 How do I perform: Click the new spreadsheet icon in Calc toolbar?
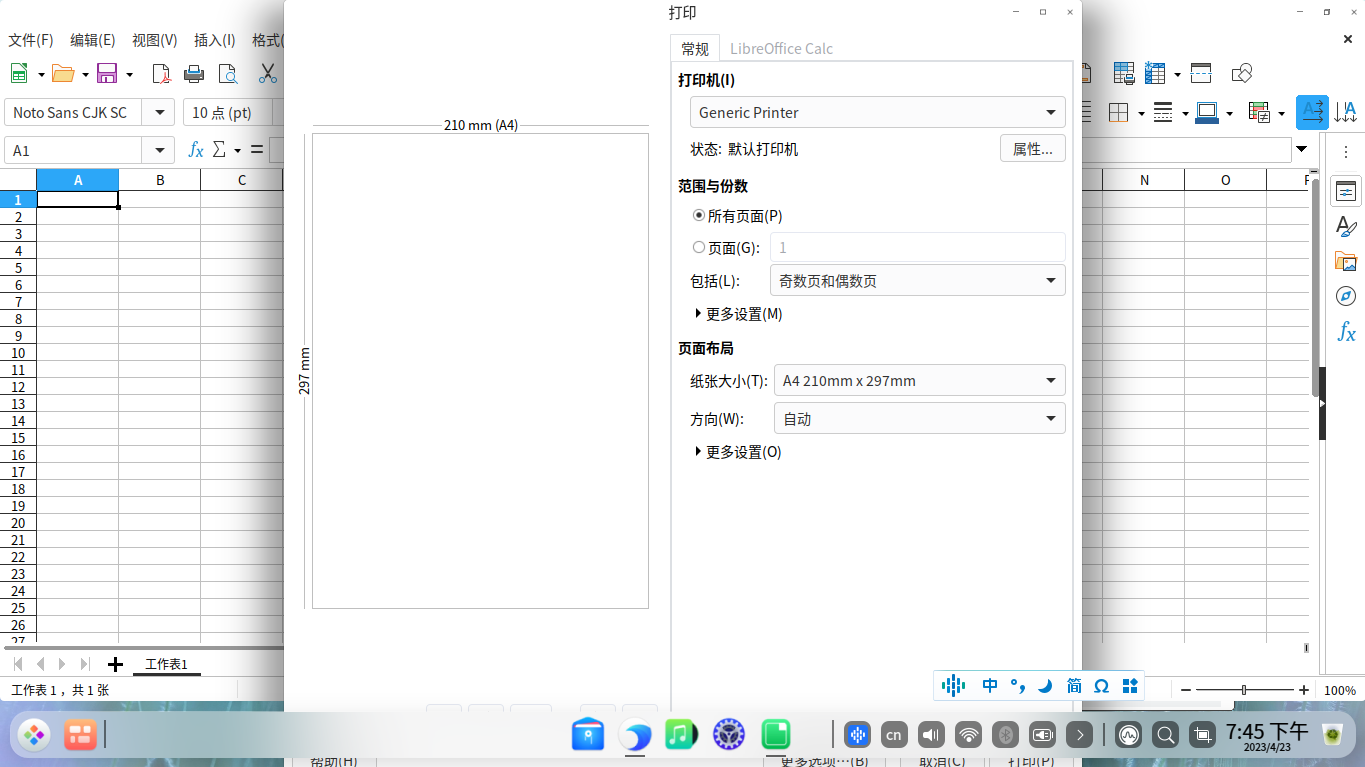(19, 73)
